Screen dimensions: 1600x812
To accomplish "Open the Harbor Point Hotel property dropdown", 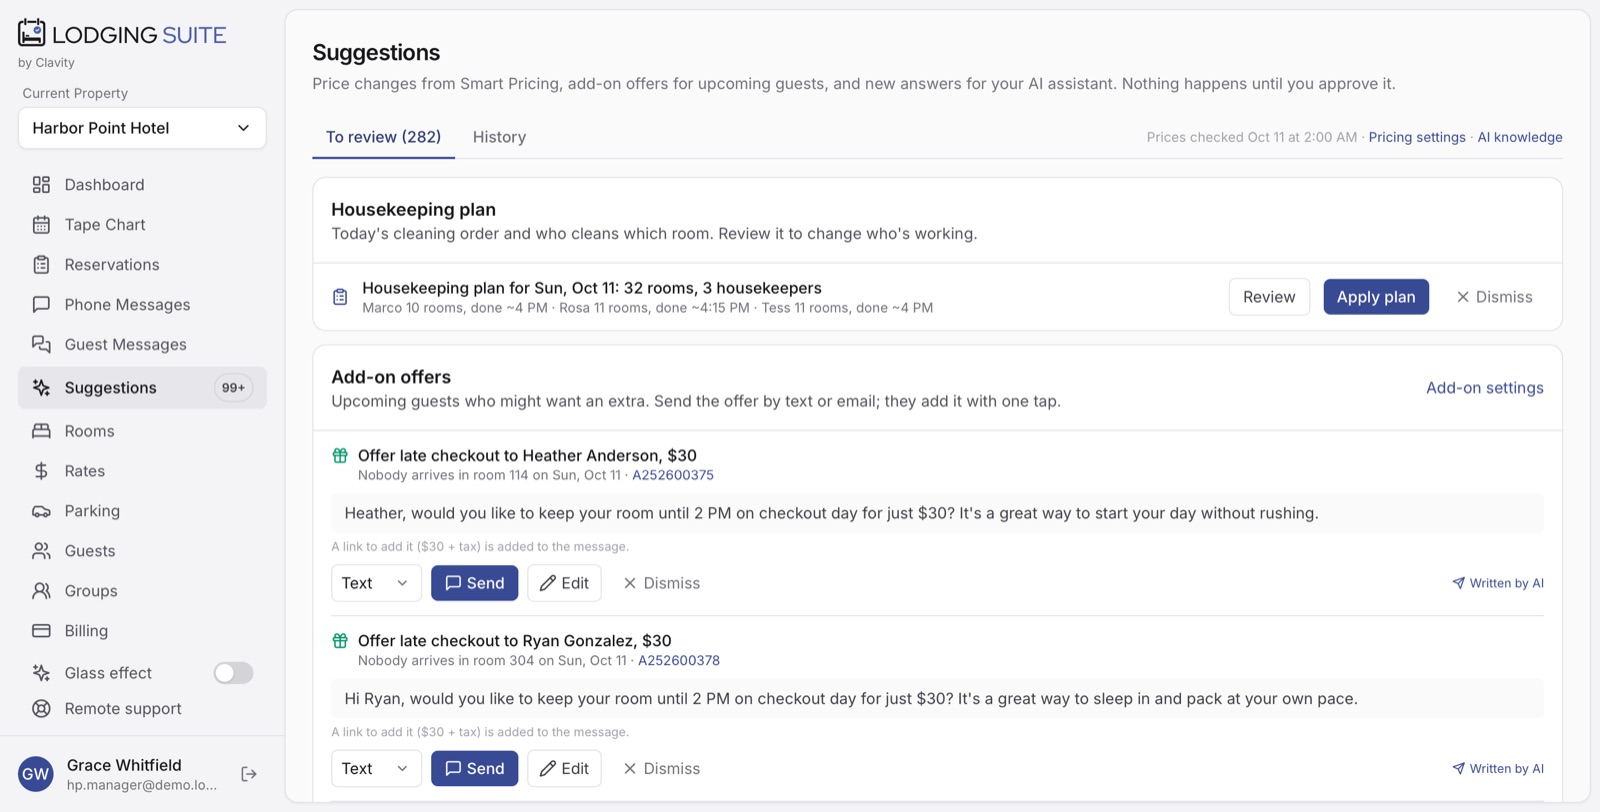I will pyautogui.click(x=142, y=128).
